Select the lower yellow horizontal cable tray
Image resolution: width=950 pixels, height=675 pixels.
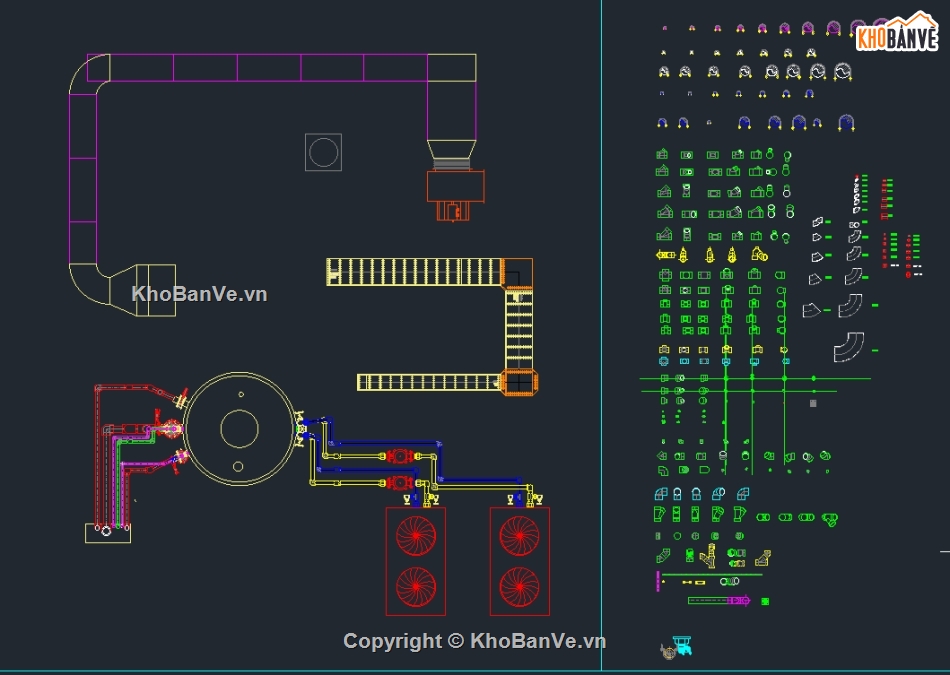click(429, 382)
